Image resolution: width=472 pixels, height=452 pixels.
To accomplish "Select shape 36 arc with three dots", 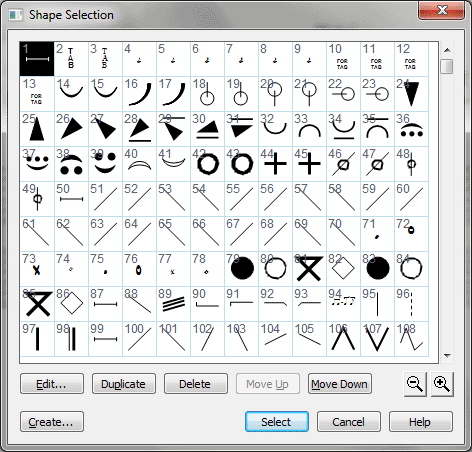I will tap(411, 129).
